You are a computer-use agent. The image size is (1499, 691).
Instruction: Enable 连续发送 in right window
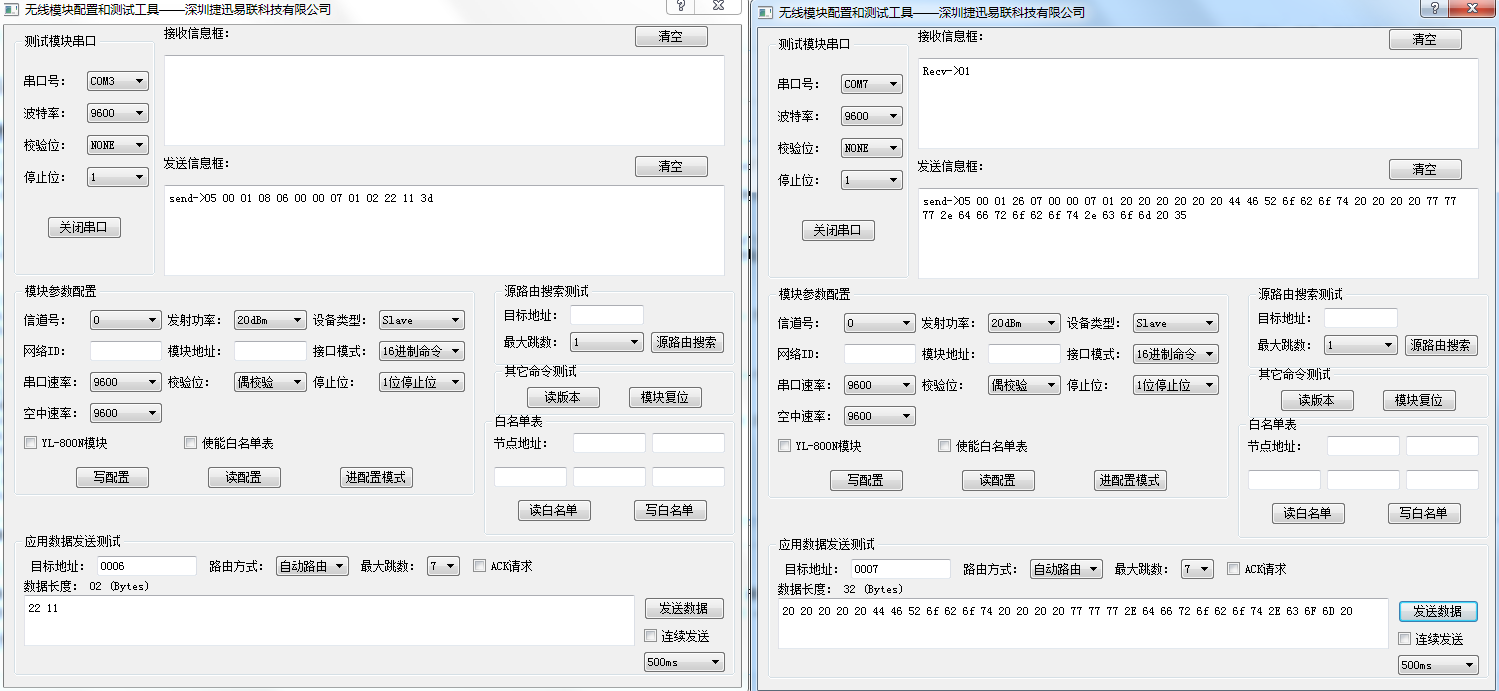point(1405,639)
